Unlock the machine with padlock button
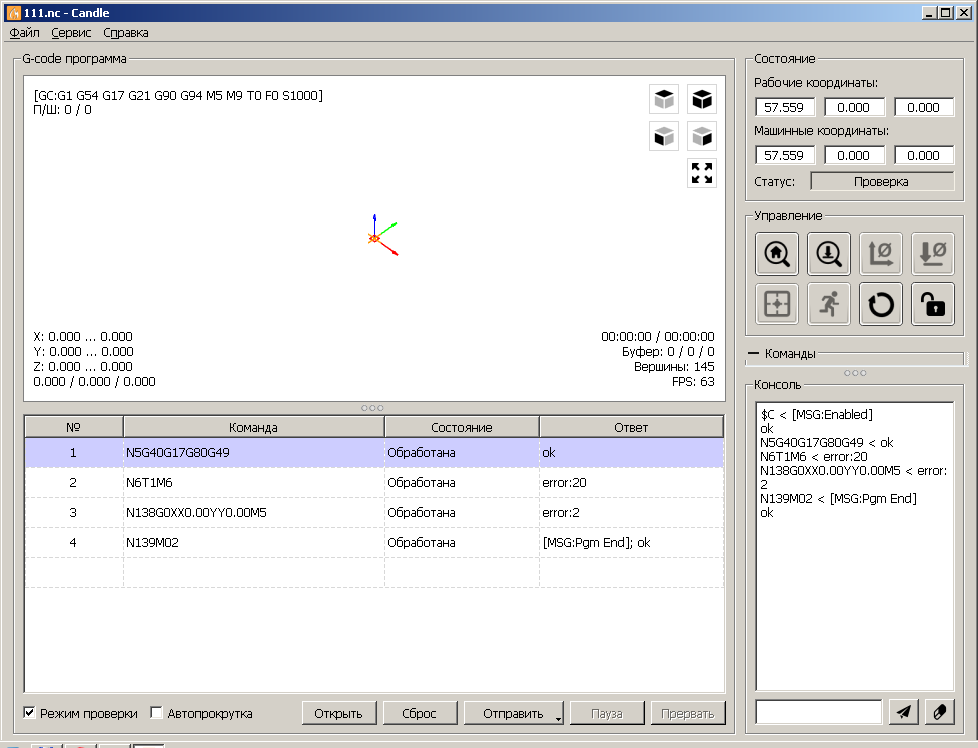The height and width of the screenshot is (748, 978). point(933,304)
